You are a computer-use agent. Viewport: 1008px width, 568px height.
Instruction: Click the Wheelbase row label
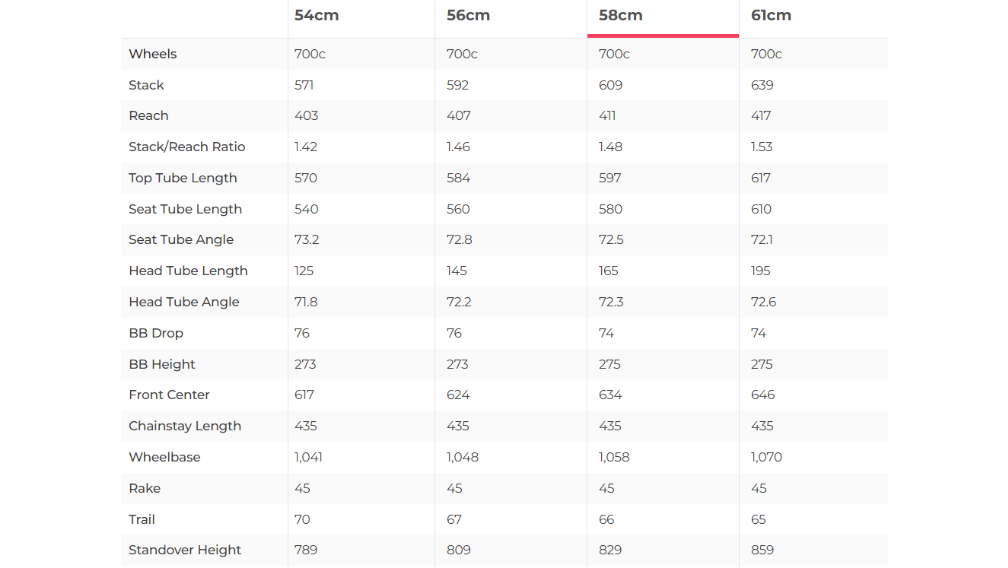(164, 457)
